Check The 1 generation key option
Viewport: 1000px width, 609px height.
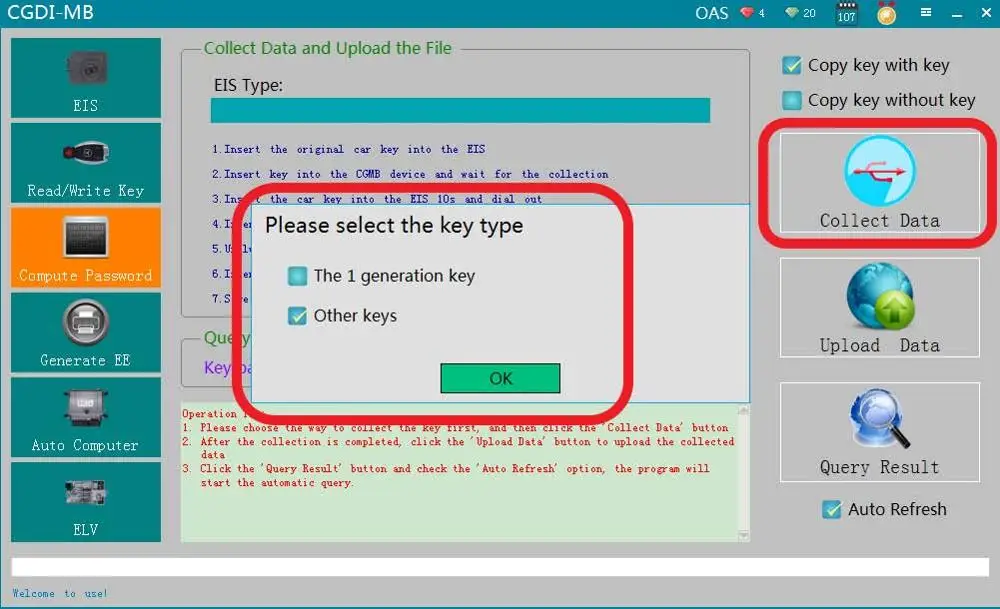(x=297, y=275)
